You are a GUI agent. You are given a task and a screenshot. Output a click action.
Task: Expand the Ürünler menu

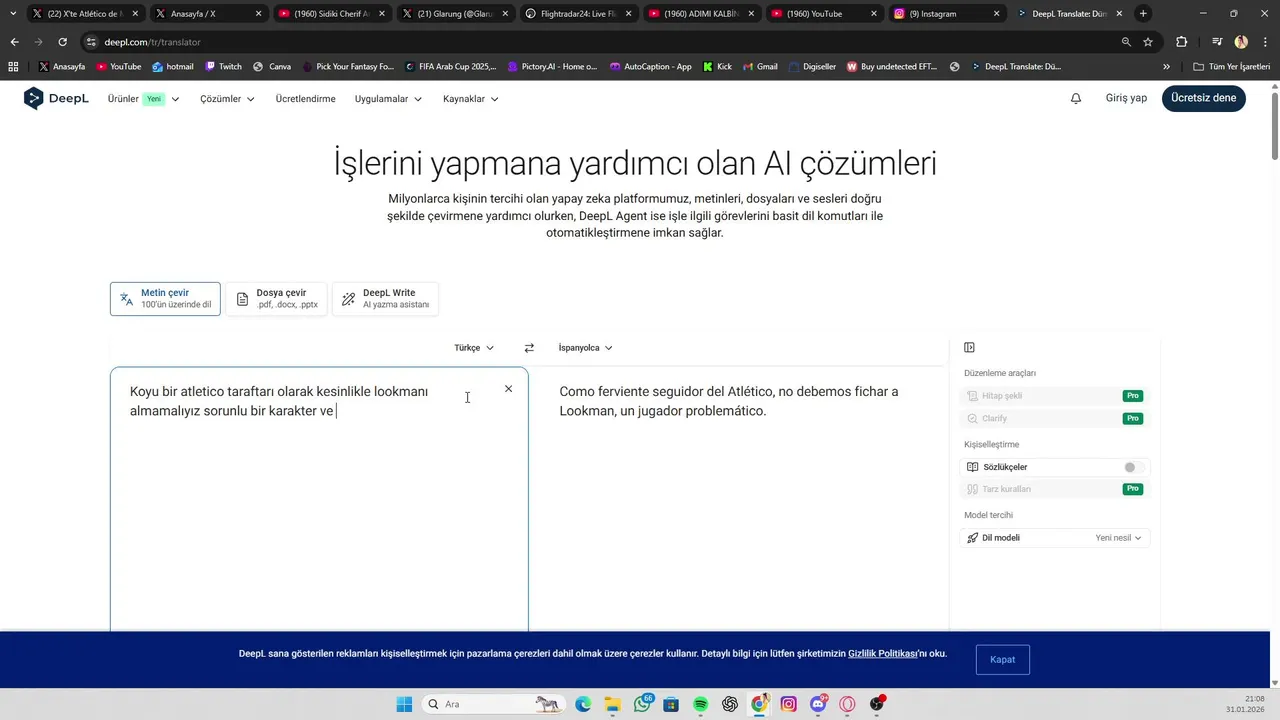[x=144, y=99]
